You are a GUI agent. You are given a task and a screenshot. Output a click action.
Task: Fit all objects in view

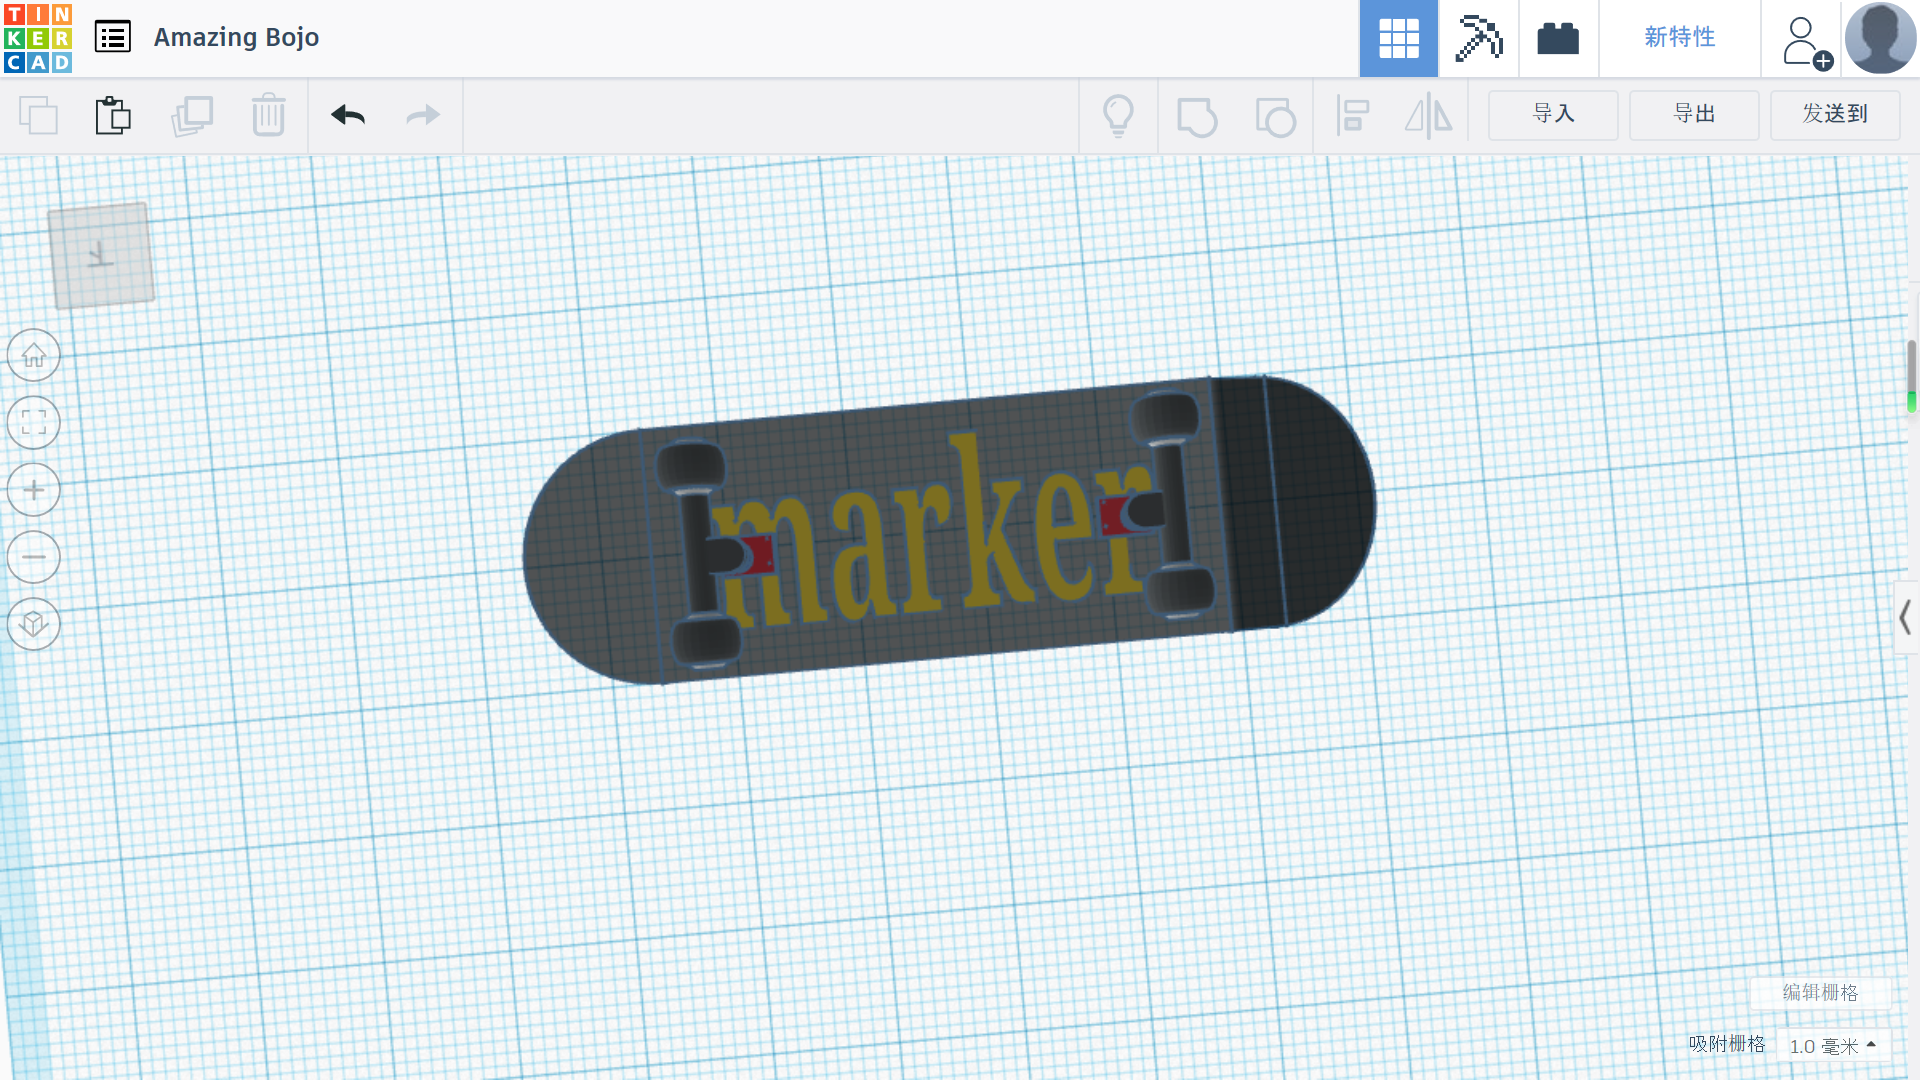tap(34, 422)
